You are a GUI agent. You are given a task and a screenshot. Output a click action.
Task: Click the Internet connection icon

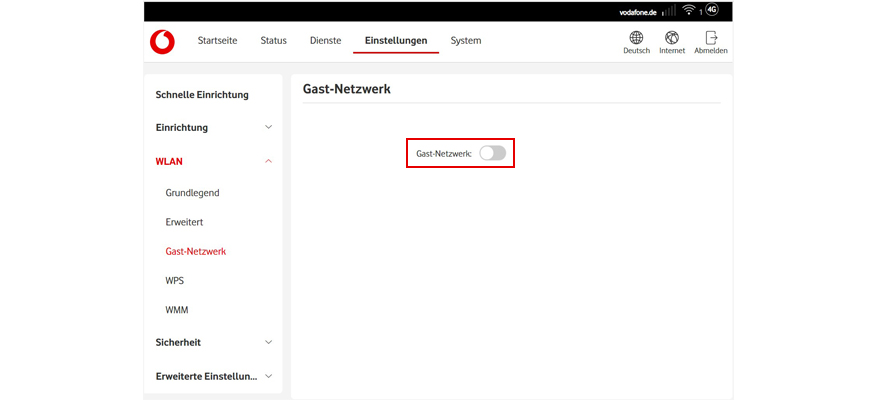coord(672,38)
